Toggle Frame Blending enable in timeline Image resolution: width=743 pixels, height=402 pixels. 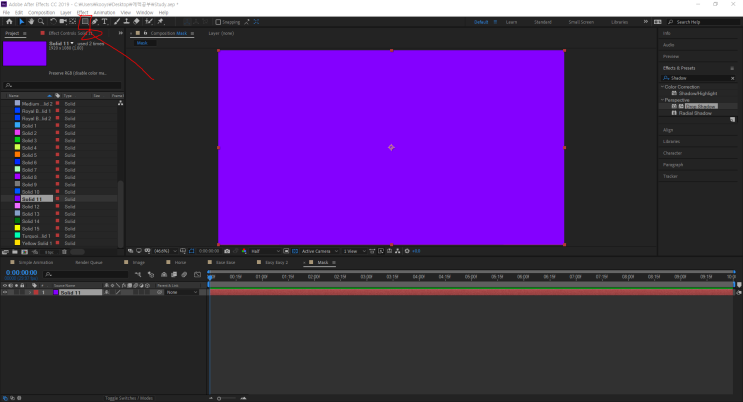[x=174, y=274]
